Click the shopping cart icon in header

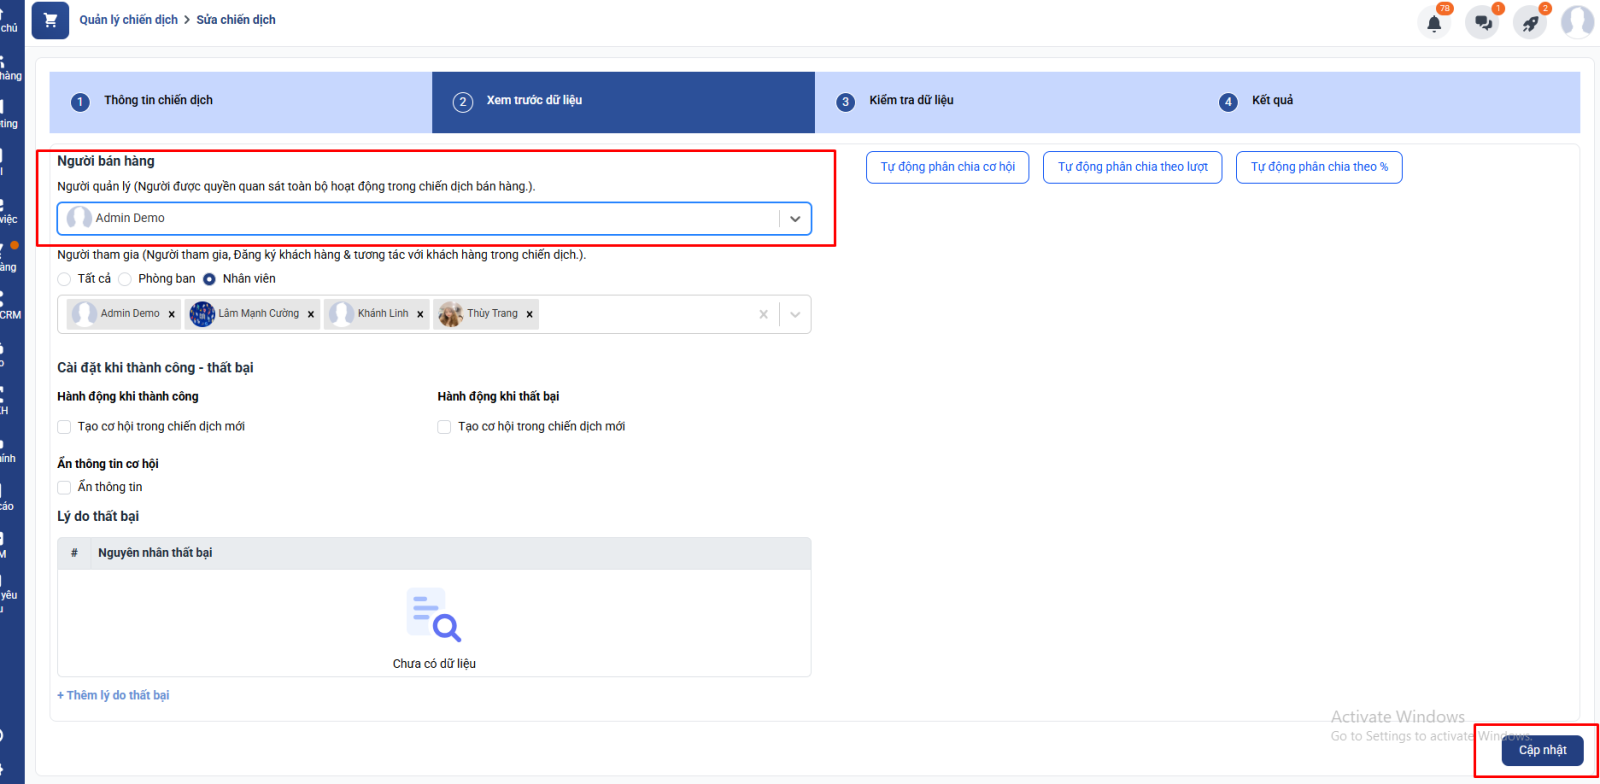[50, 20]
